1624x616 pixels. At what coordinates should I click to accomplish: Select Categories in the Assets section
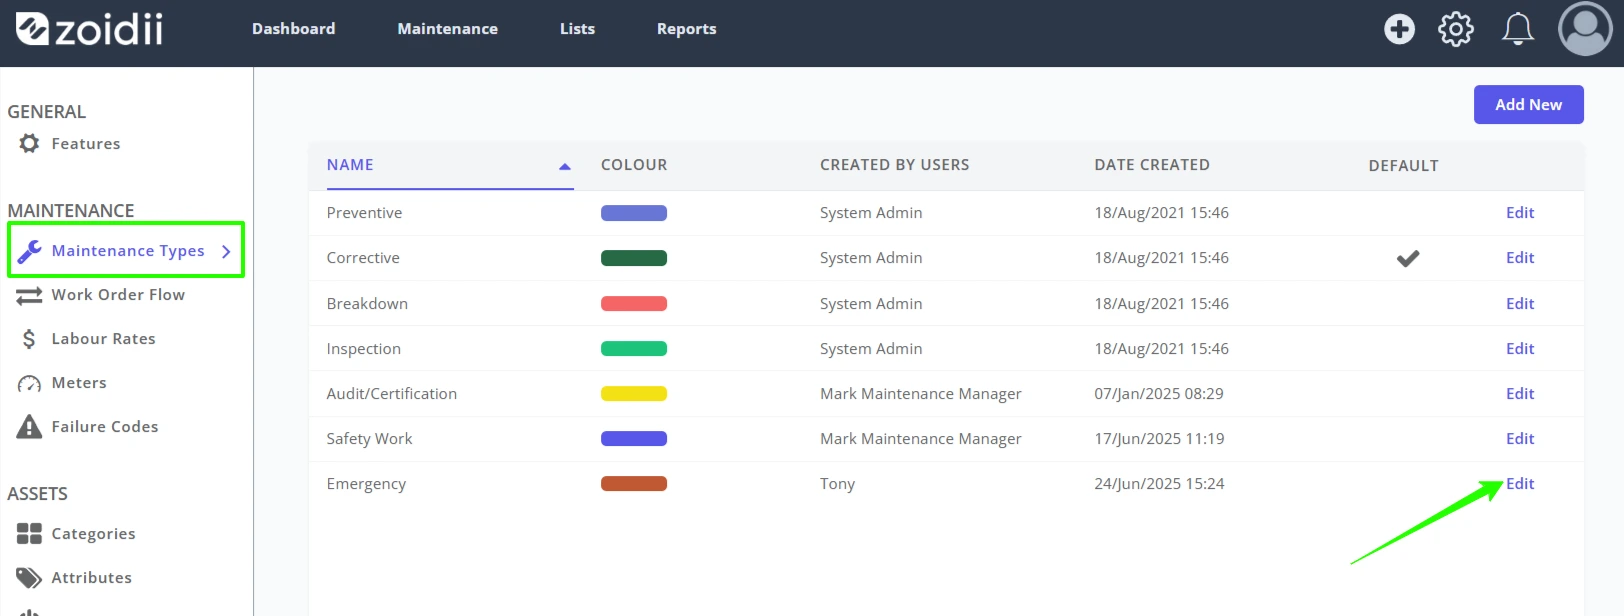(93, 534)
